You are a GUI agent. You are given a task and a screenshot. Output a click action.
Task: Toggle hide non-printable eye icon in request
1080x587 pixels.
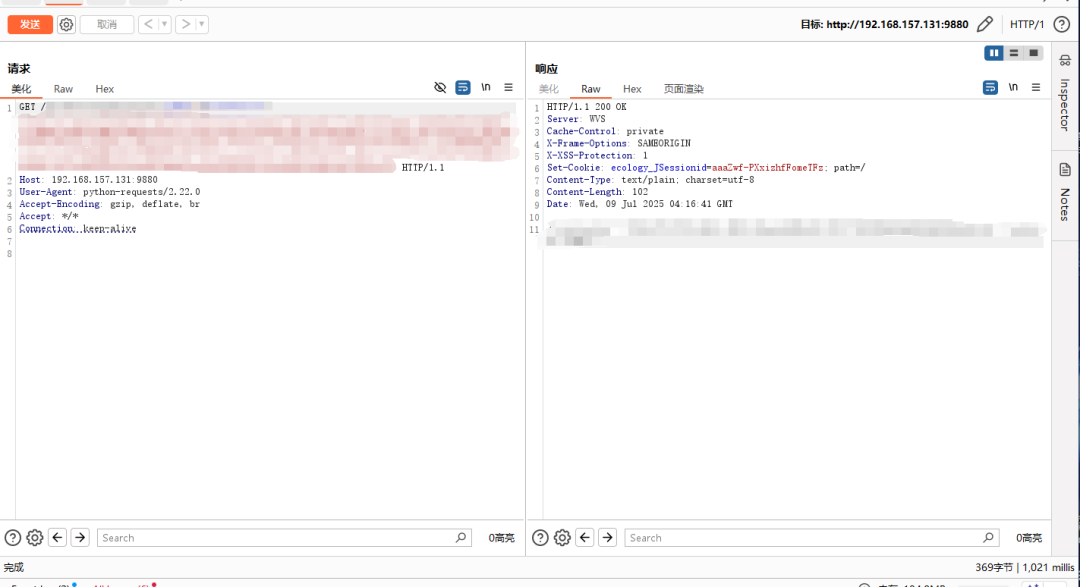(x=440, y=87)
